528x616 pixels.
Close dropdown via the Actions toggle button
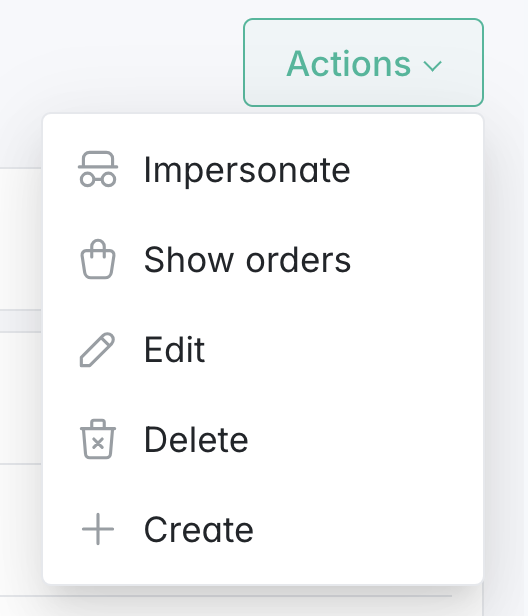click(363, 62)
